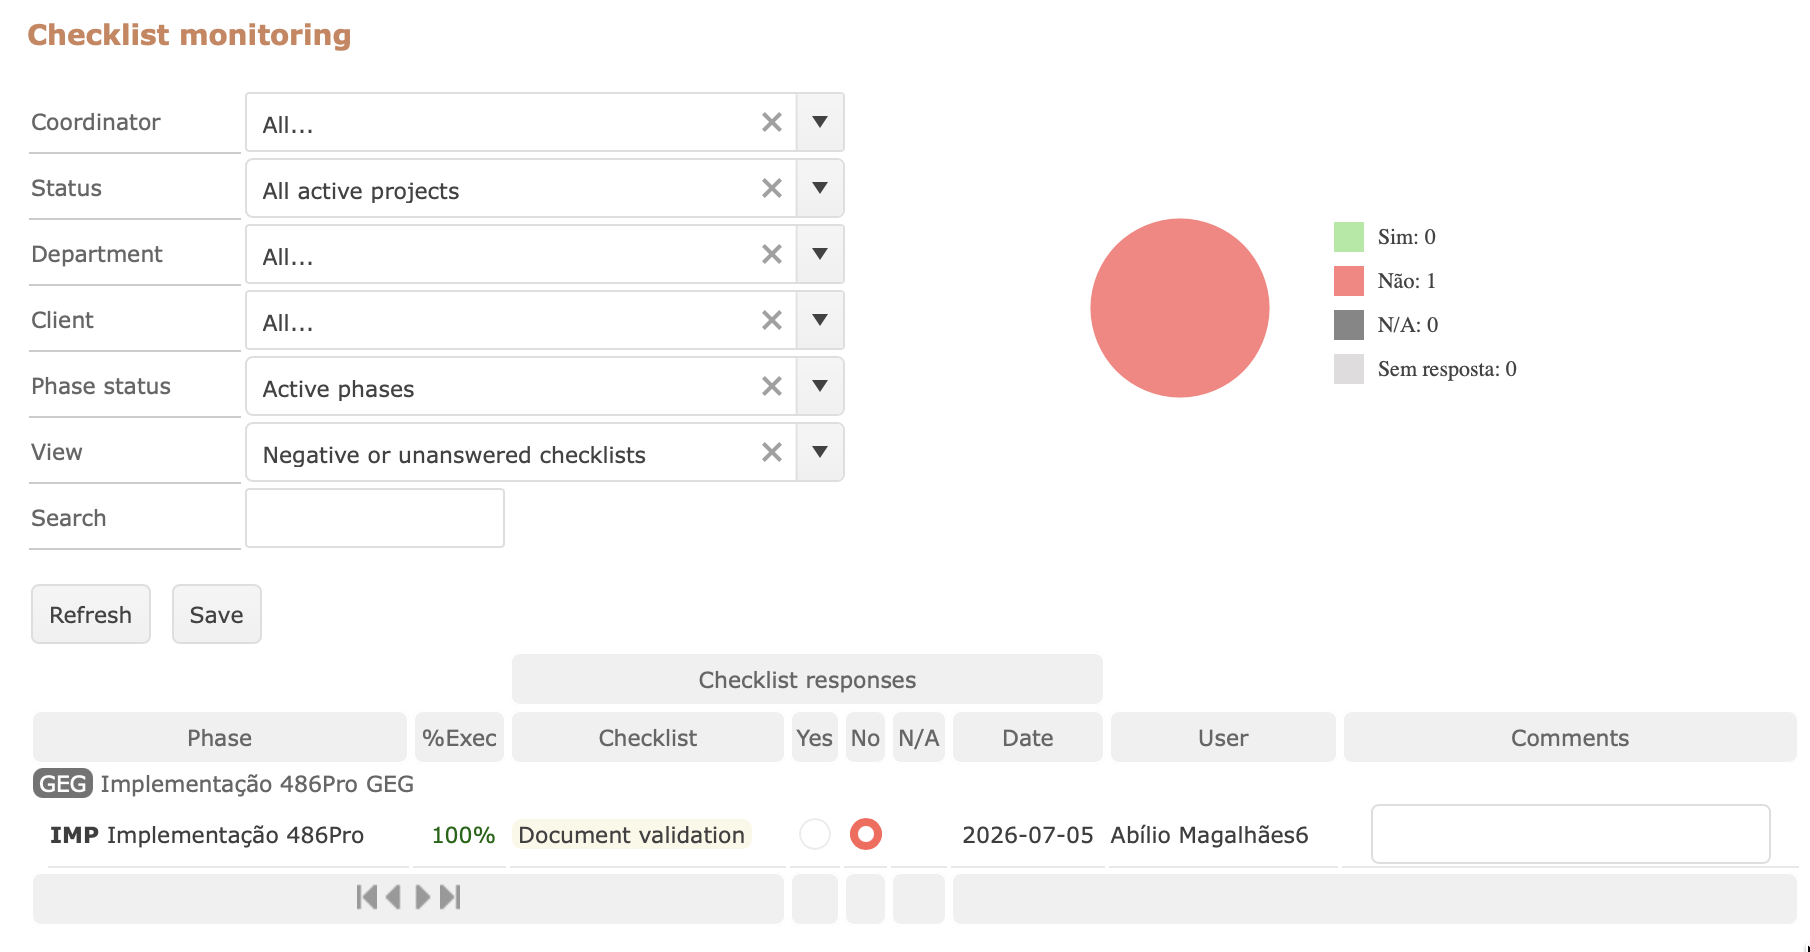The image size is (1810, 952).
Task: Click the N/A column header
Action: [919, 737]
